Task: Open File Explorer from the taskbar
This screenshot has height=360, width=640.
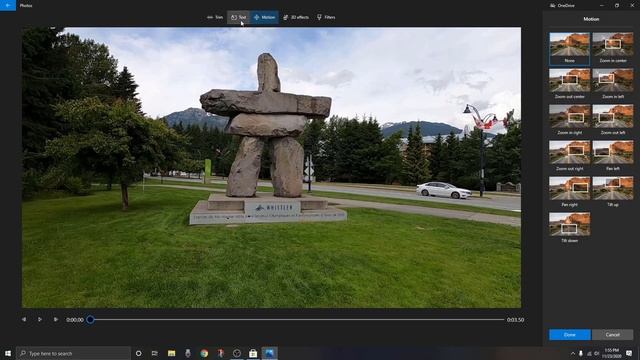Action: (x=171, y=353)
